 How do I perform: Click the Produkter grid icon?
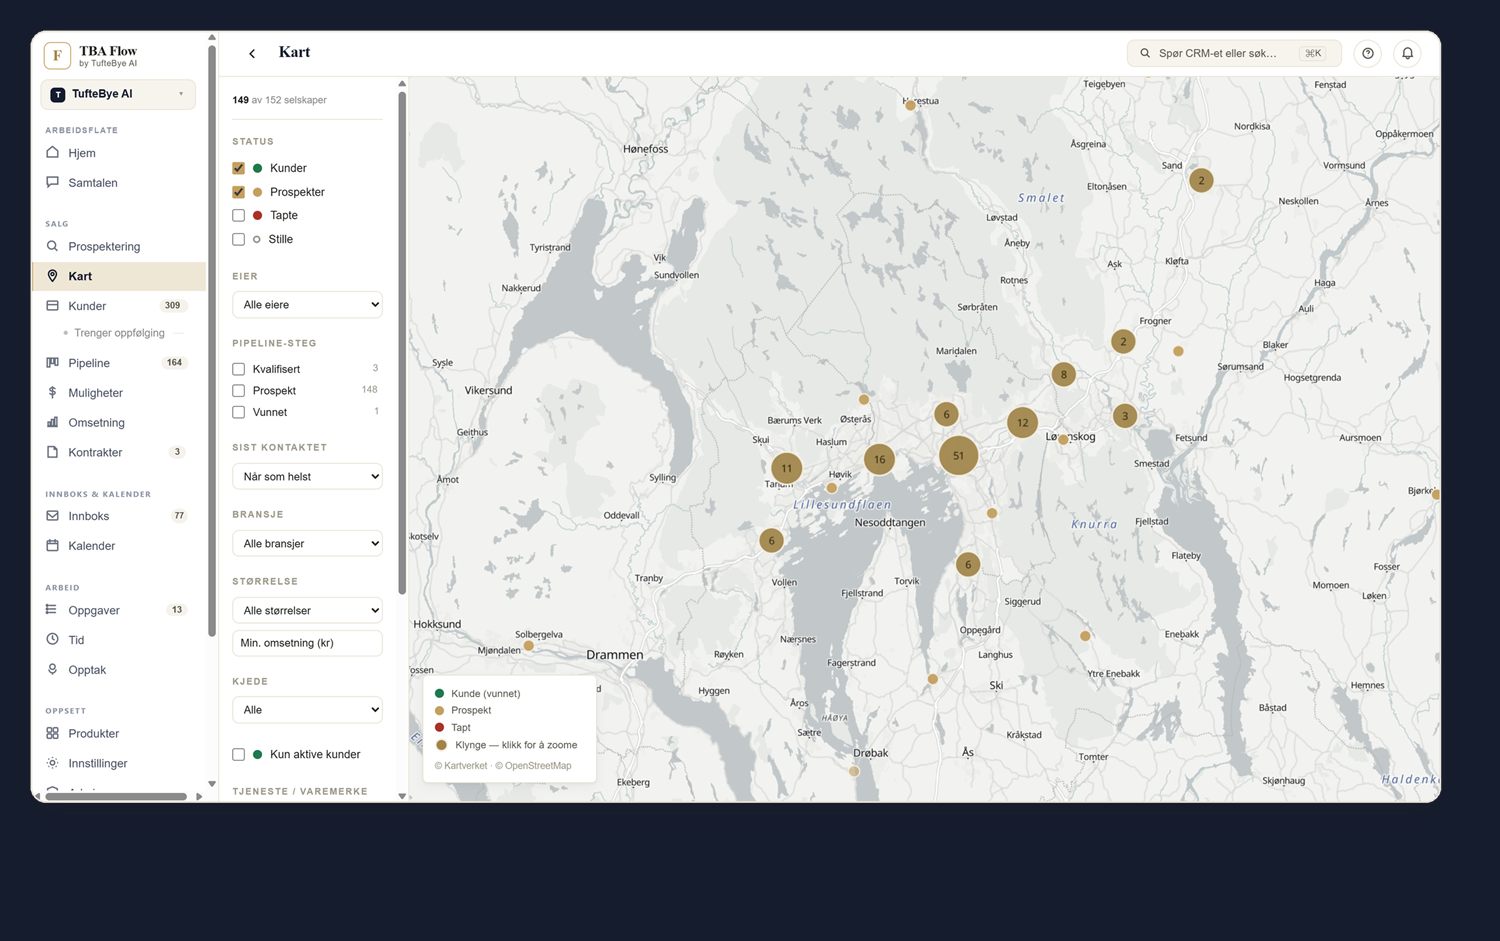(52, 733)
